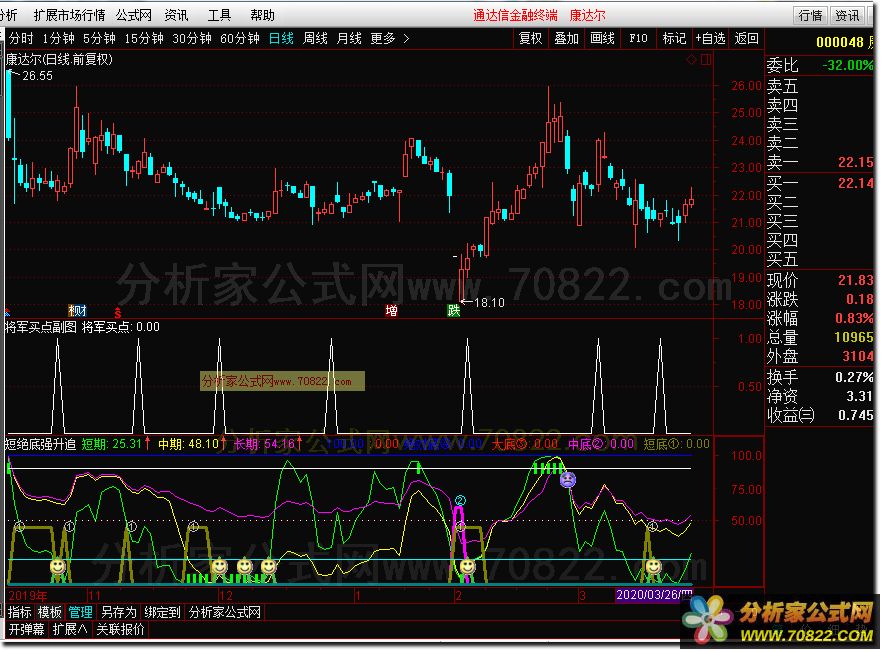Screen dimensions: 882x651
Task: Expand the 更多 periods dropdown
Action: (389, 39)
